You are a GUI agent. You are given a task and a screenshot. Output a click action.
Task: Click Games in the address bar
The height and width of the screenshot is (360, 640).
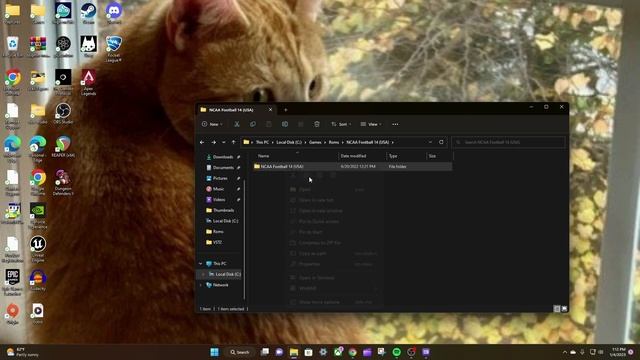[x=315, y=142]
